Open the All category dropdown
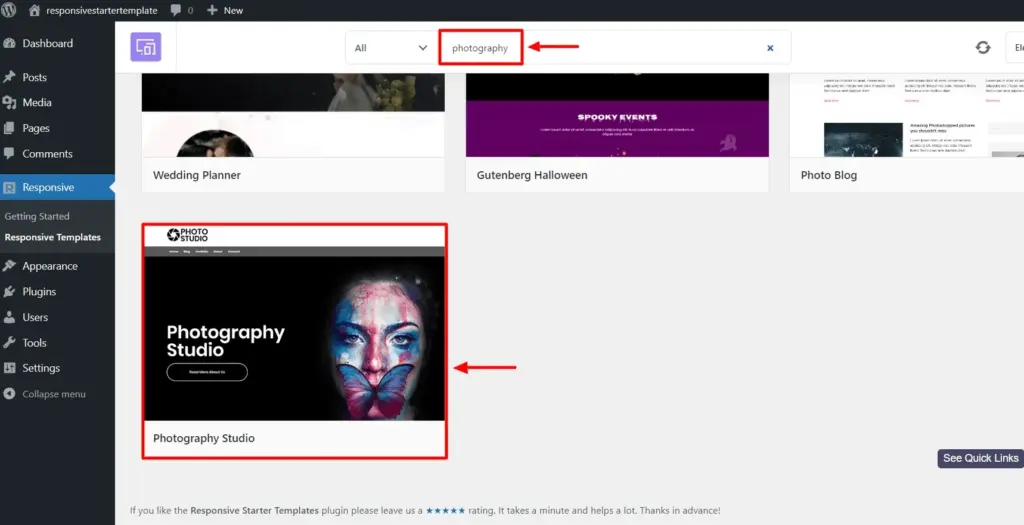Viewport: 1024px width, 525px height. pos(391,48)
